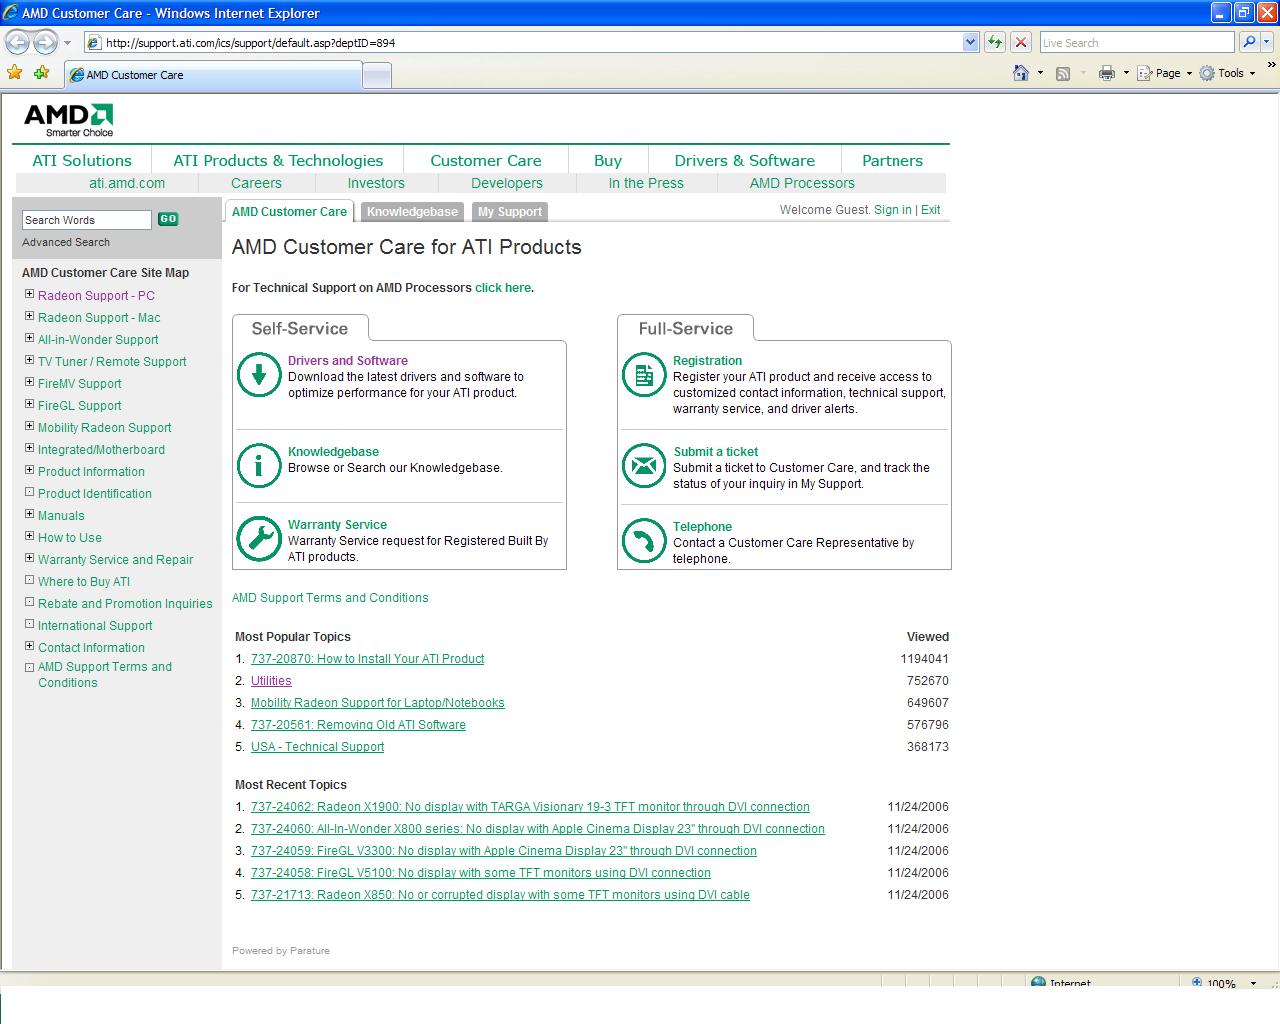Open the Print options dropdown arrow
Screen dimensions: 1280x1024
(x=1126, y=73)
